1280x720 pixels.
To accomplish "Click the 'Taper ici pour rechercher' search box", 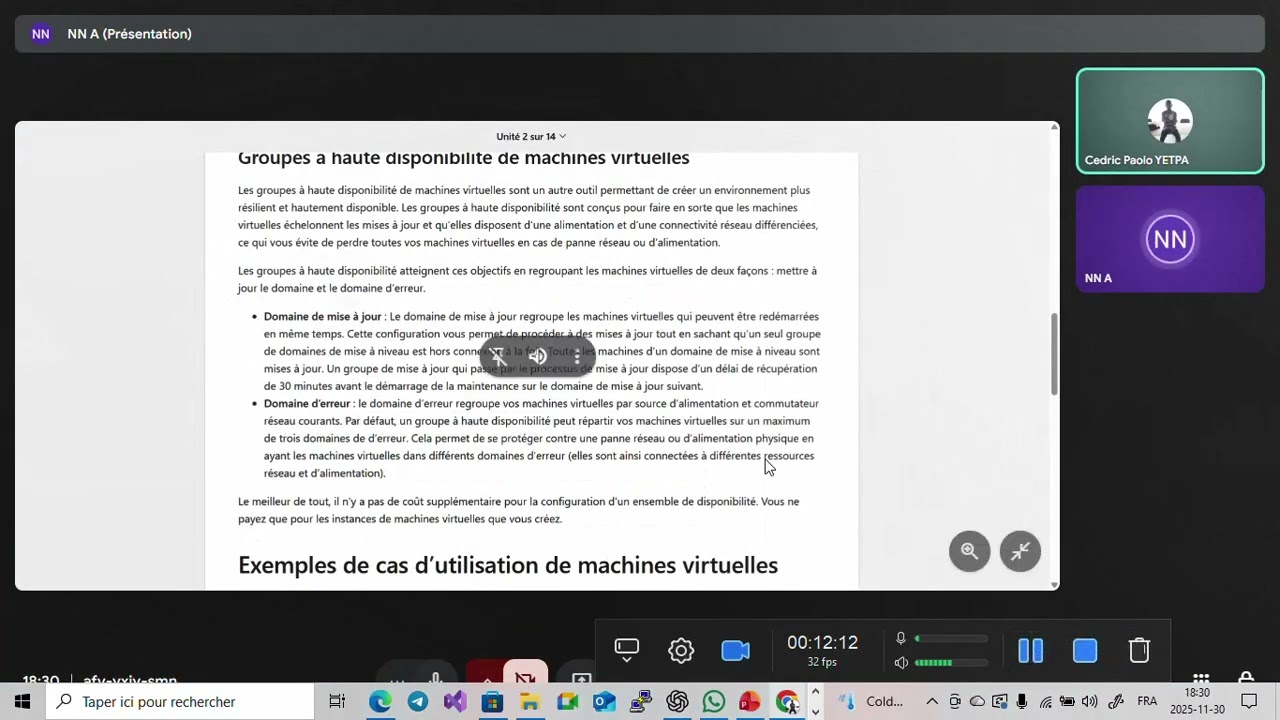I will [180, 702].
